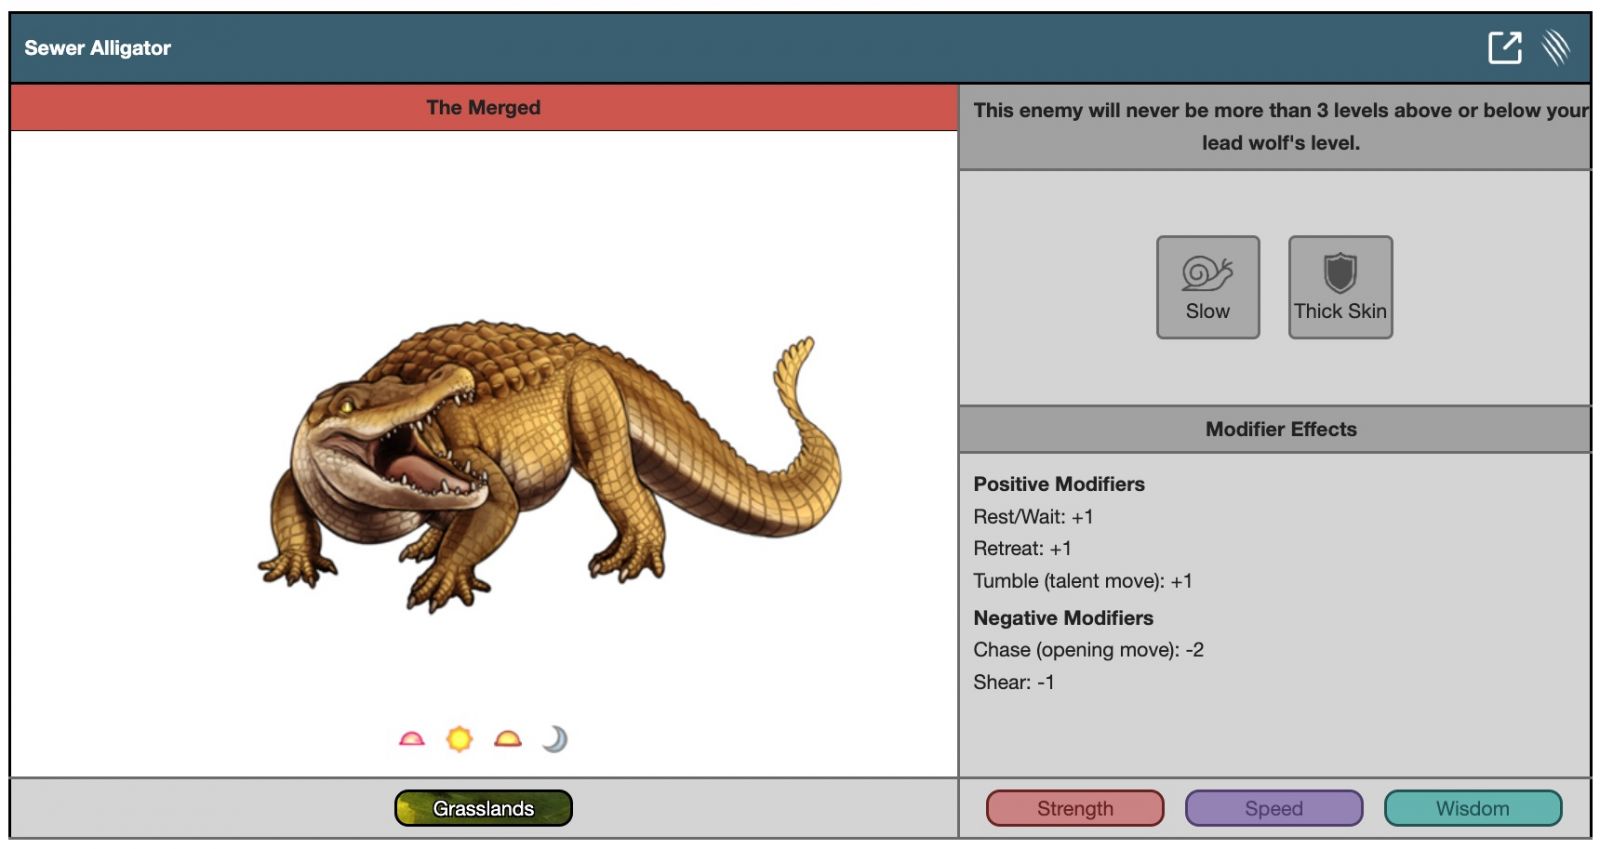Image resolution: width=1600 pixels, height=849 pixels.
Task: Click the Modifier Effects section header
Action: point(1280,429)
